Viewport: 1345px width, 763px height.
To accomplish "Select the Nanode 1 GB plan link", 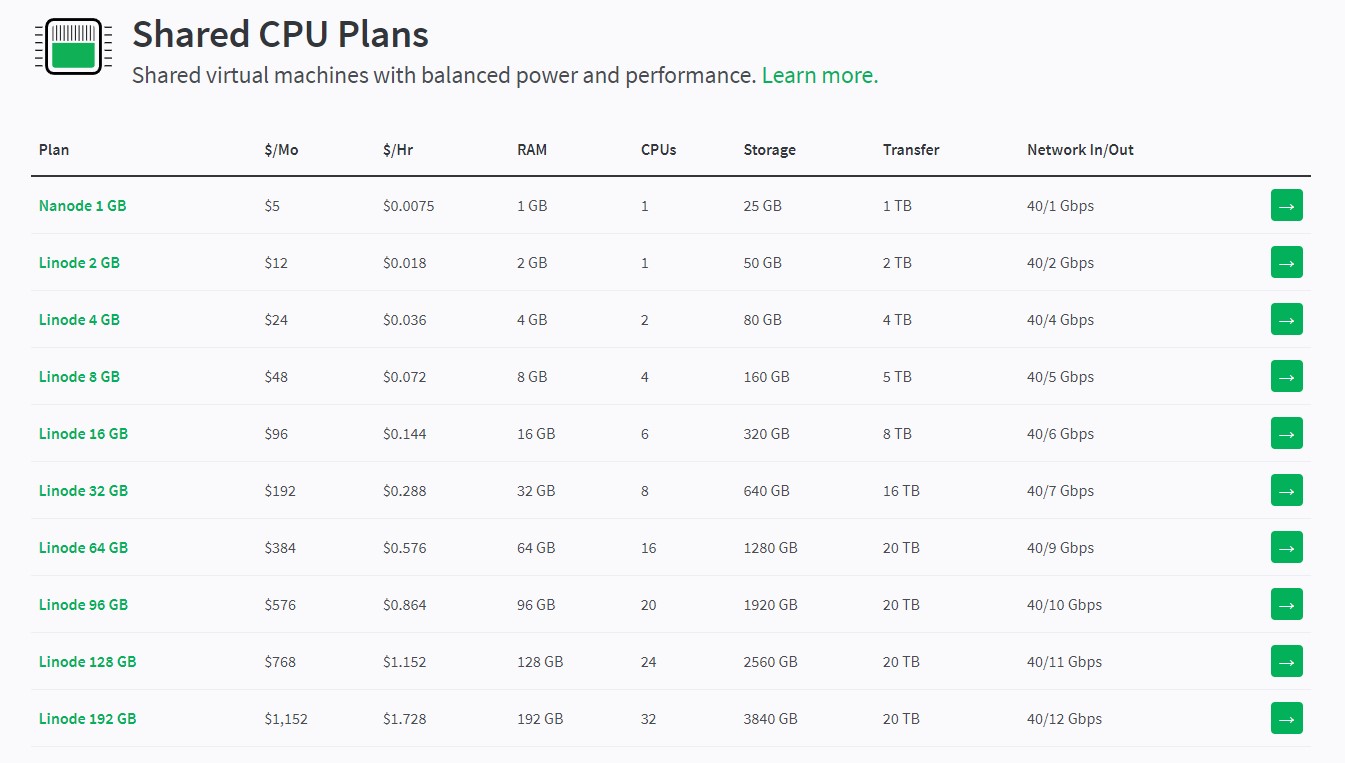I will [82, 205].
